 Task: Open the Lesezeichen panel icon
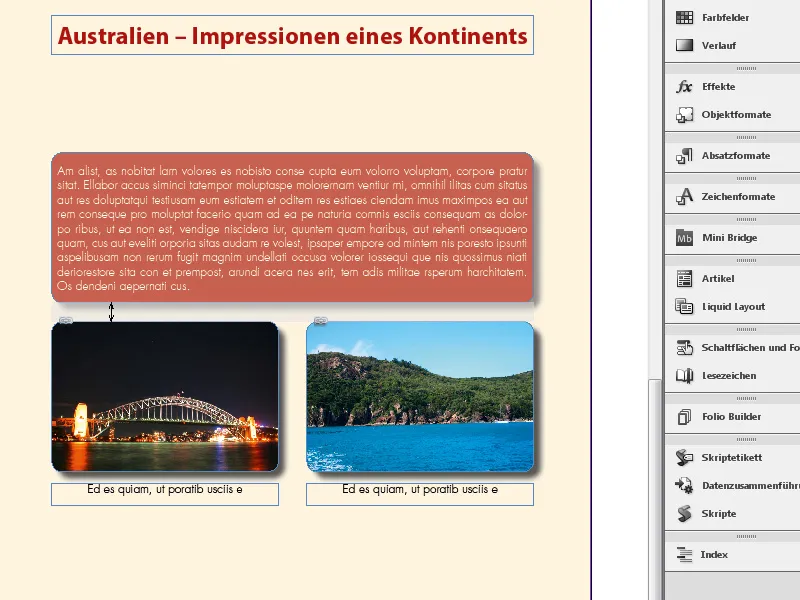[684, 376]
